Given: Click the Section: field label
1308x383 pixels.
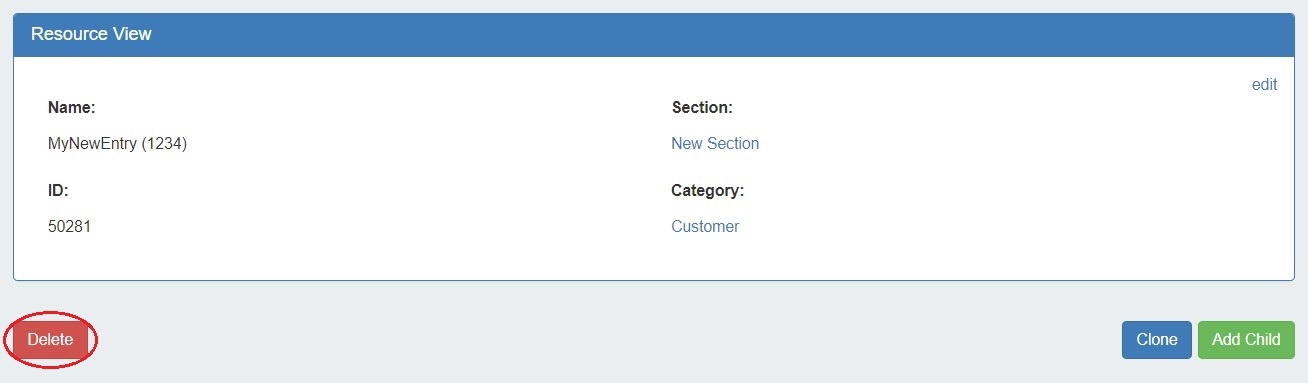Looking at the screenshot, I should point(702,107).
